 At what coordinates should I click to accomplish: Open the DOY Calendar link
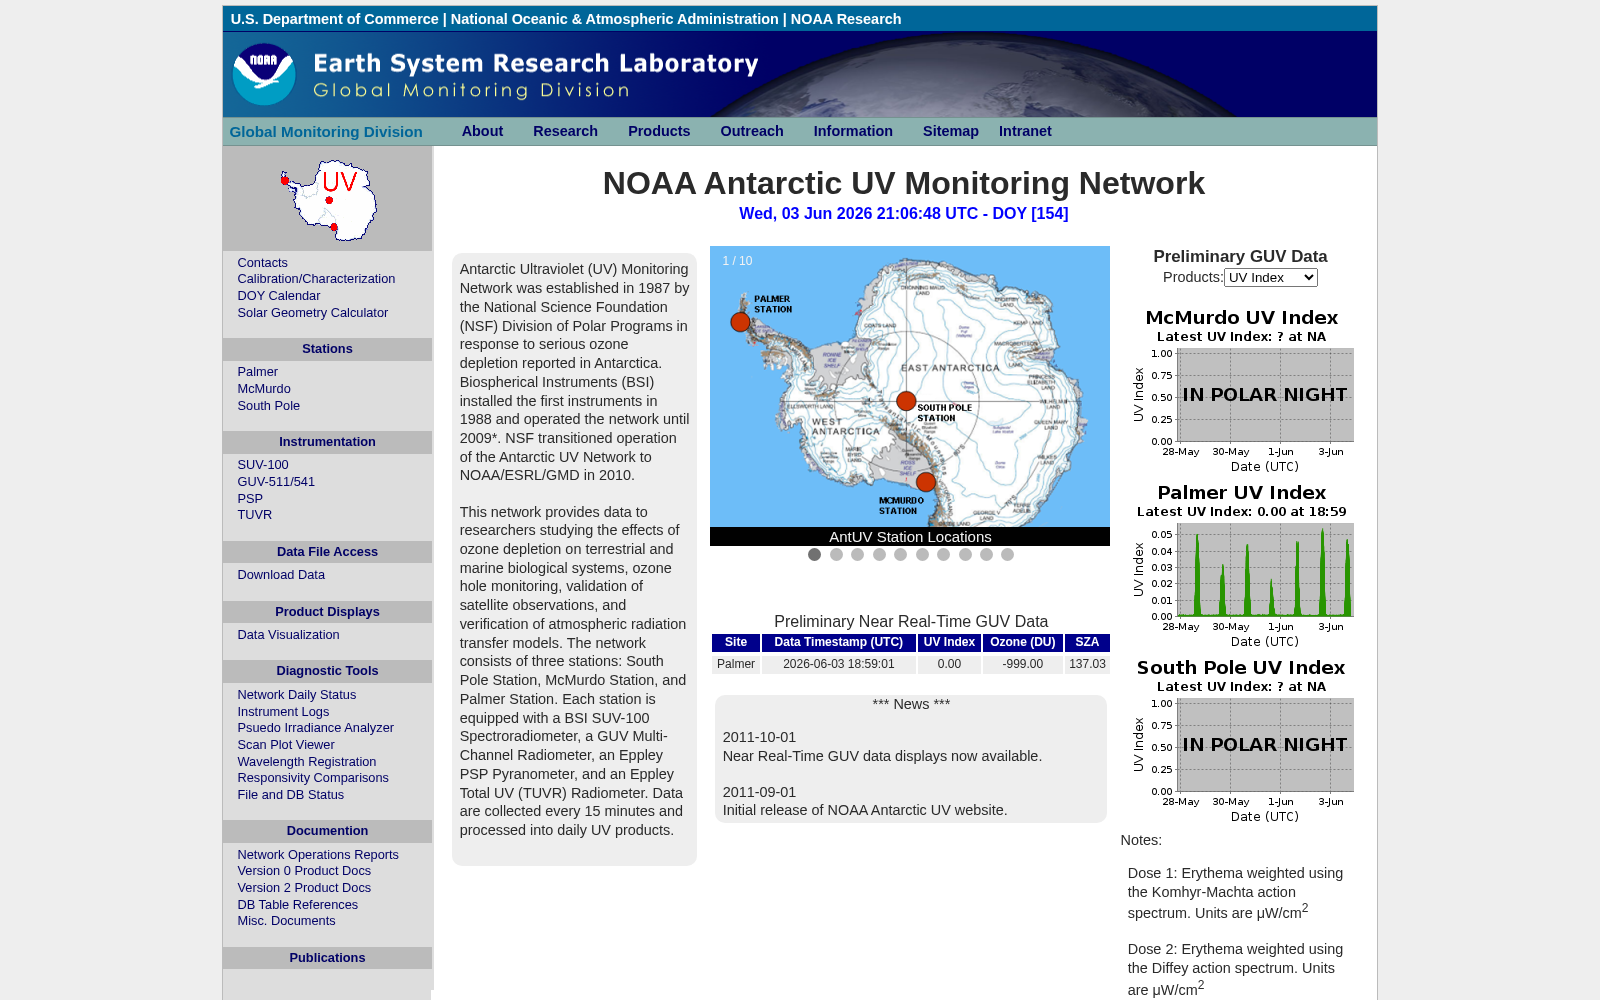tap(279, 296)
